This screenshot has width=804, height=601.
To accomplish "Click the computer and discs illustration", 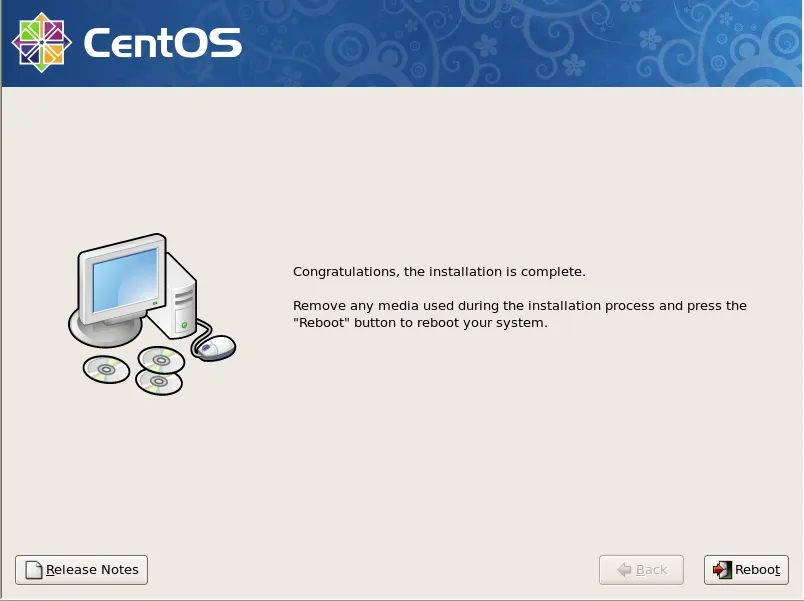I will (x=152, y=314).
